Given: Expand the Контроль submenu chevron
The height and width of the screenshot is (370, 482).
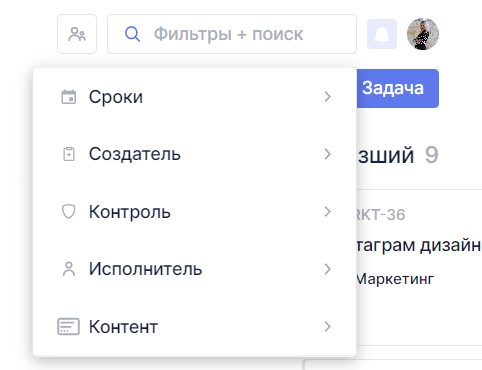Looking at the screenshot, I should 327,212.
